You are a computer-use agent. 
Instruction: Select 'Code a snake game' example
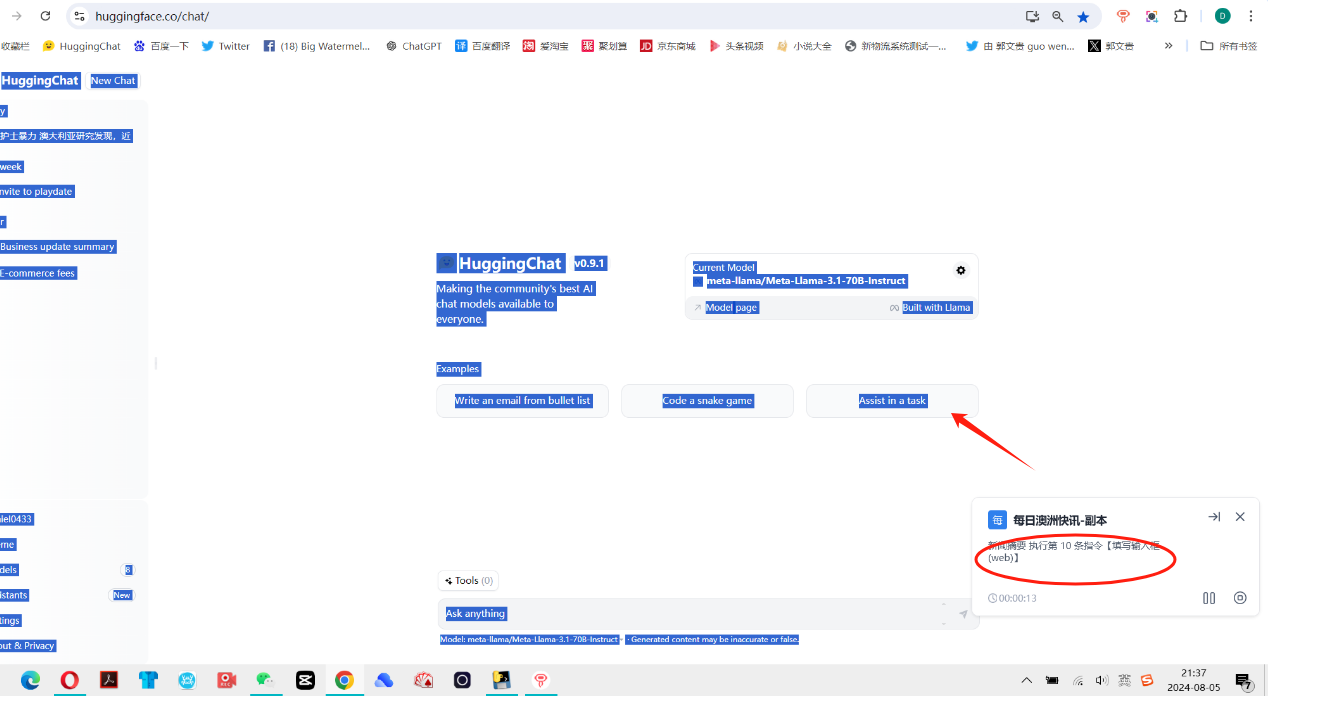pyautogui.click(x=707, y=401)
